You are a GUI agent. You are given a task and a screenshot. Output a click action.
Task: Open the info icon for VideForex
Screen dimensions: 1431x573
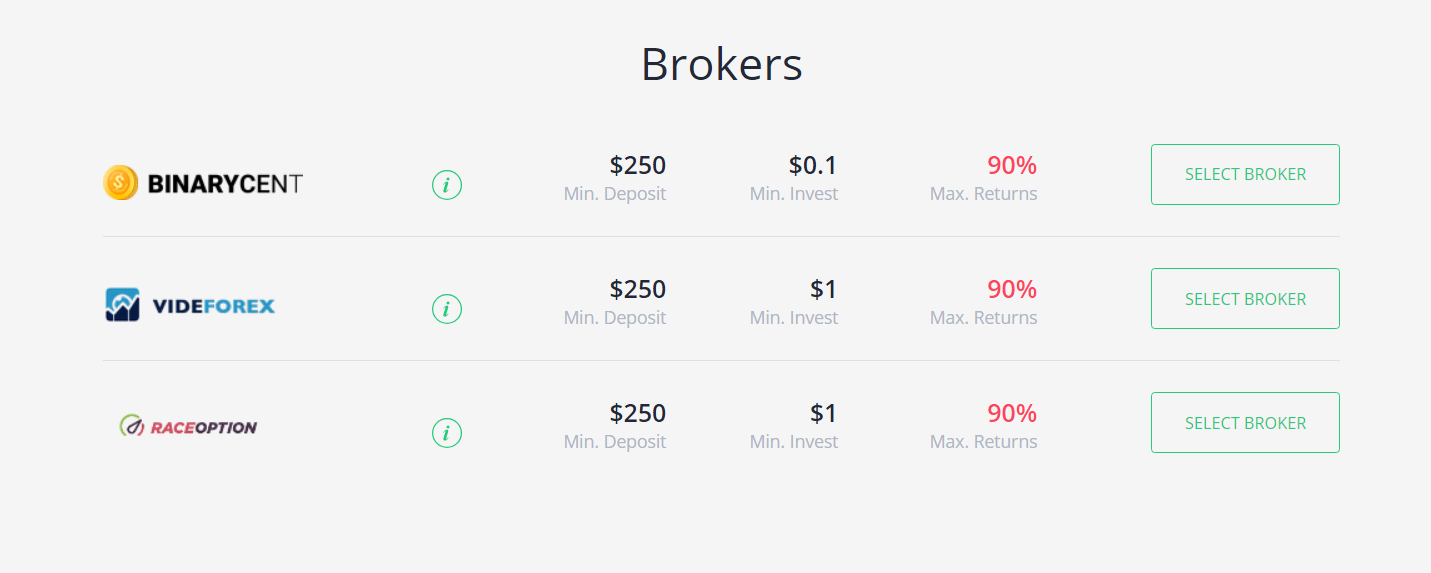447,309
